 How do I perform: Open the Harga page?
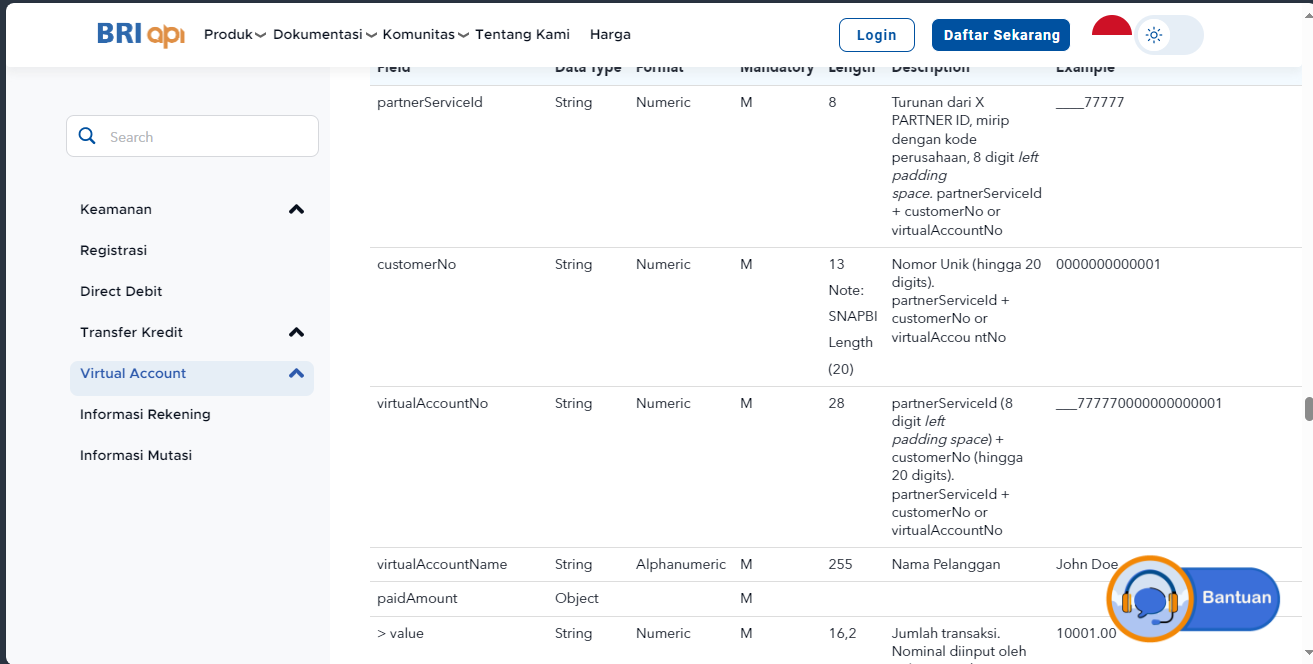click(x=610, y=34)
